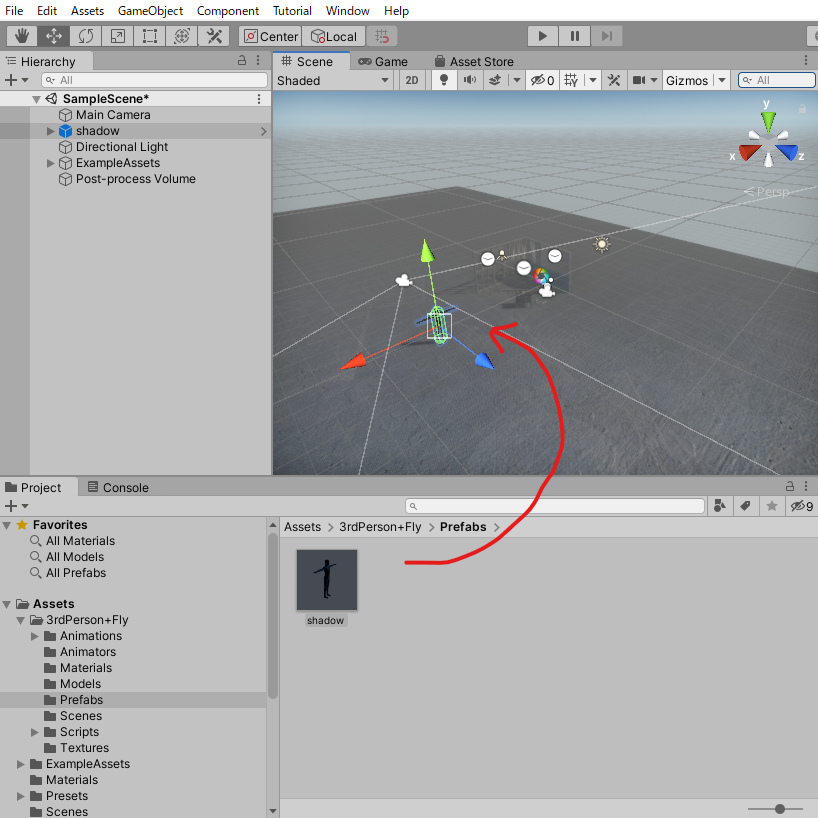Viewport: 818px width, 818px height.
Task: Search project assets by type icon
Action: [719, 507]
